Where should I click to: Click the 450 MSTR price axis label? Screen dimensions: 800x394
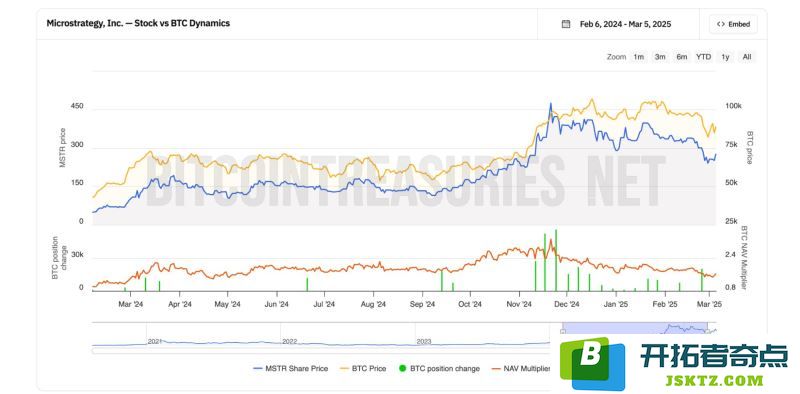coord(77,106)
